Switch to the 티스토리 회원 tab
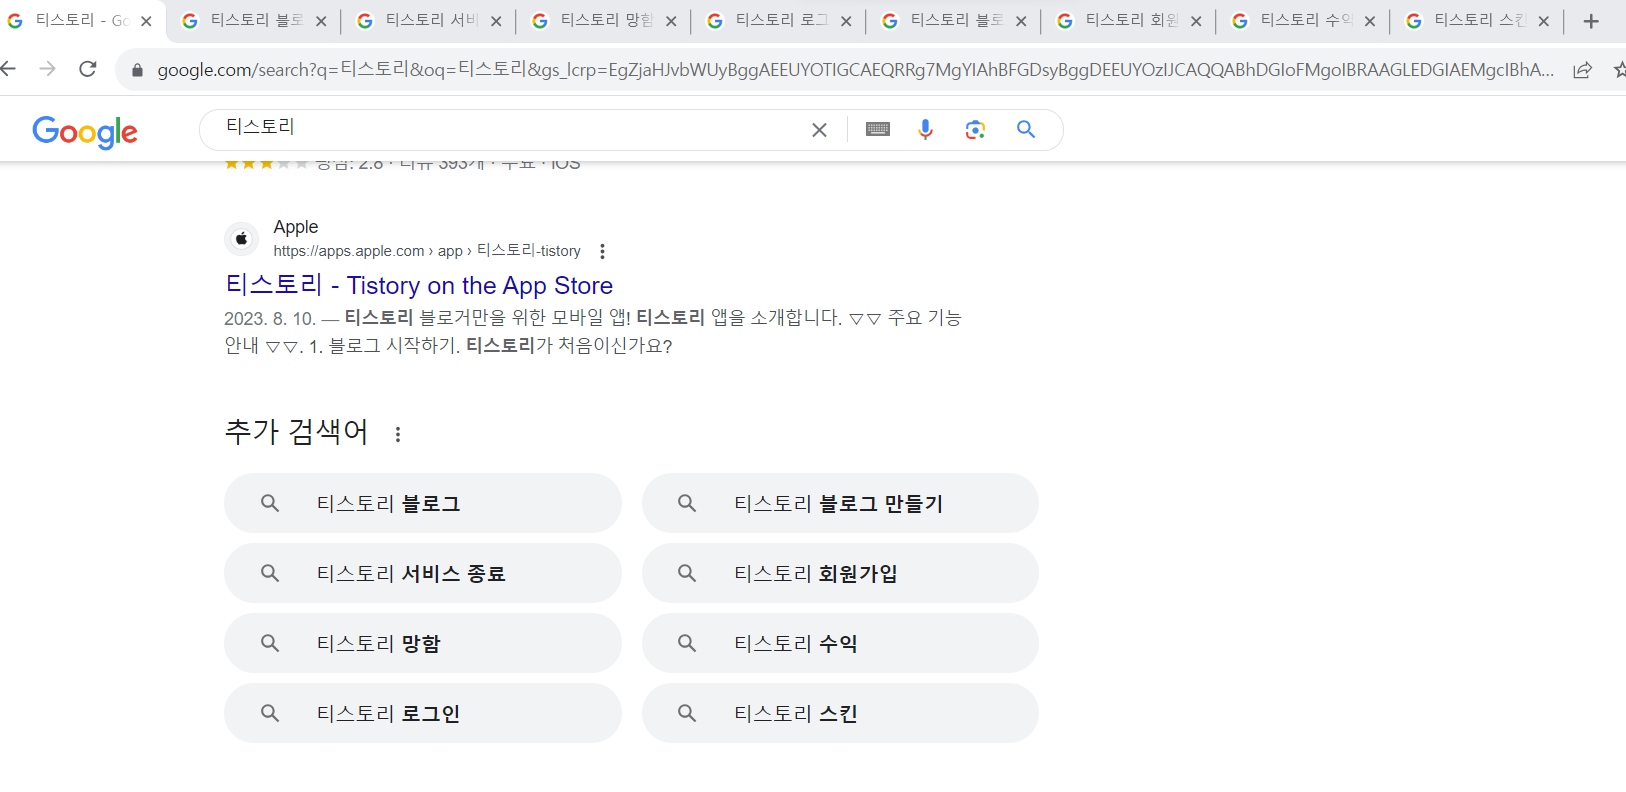This screenshot has width=1626, height=792. coord(1130,21)
